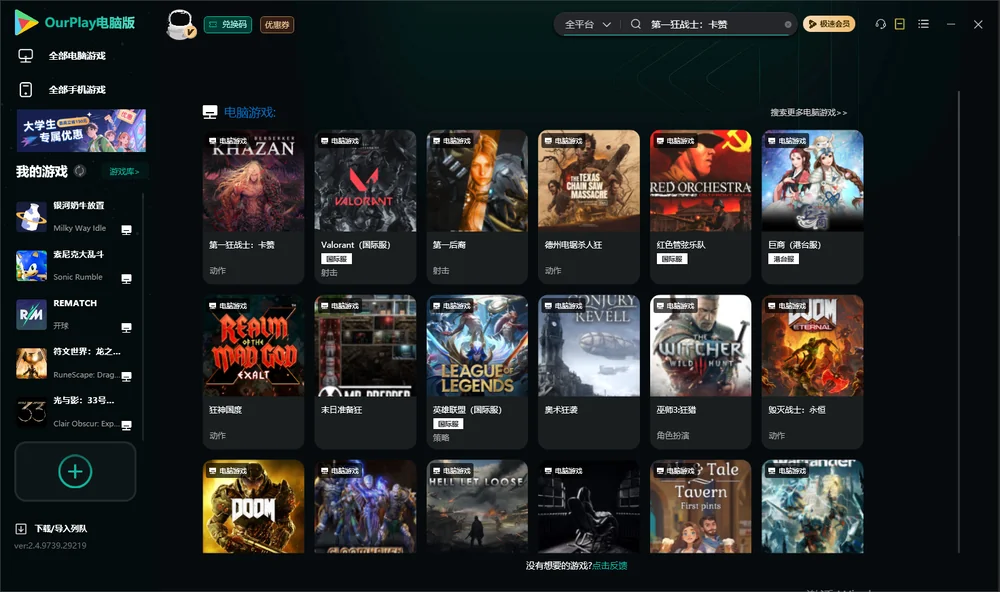This screenshot has width=1000, height=592.
Task: Refresh the 我的游戏 list
Action: click(x=80, y=171)
